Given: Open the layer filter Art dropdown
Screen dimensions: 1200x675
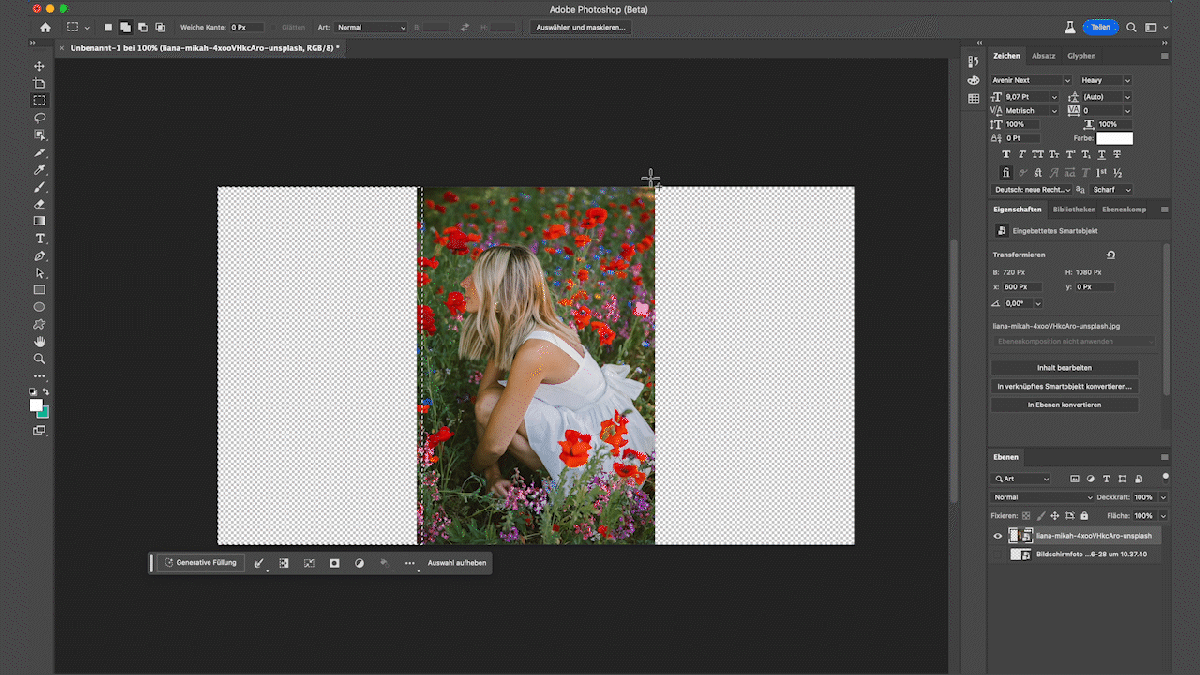Looking at the screenshot, I should coord(1020,479).
